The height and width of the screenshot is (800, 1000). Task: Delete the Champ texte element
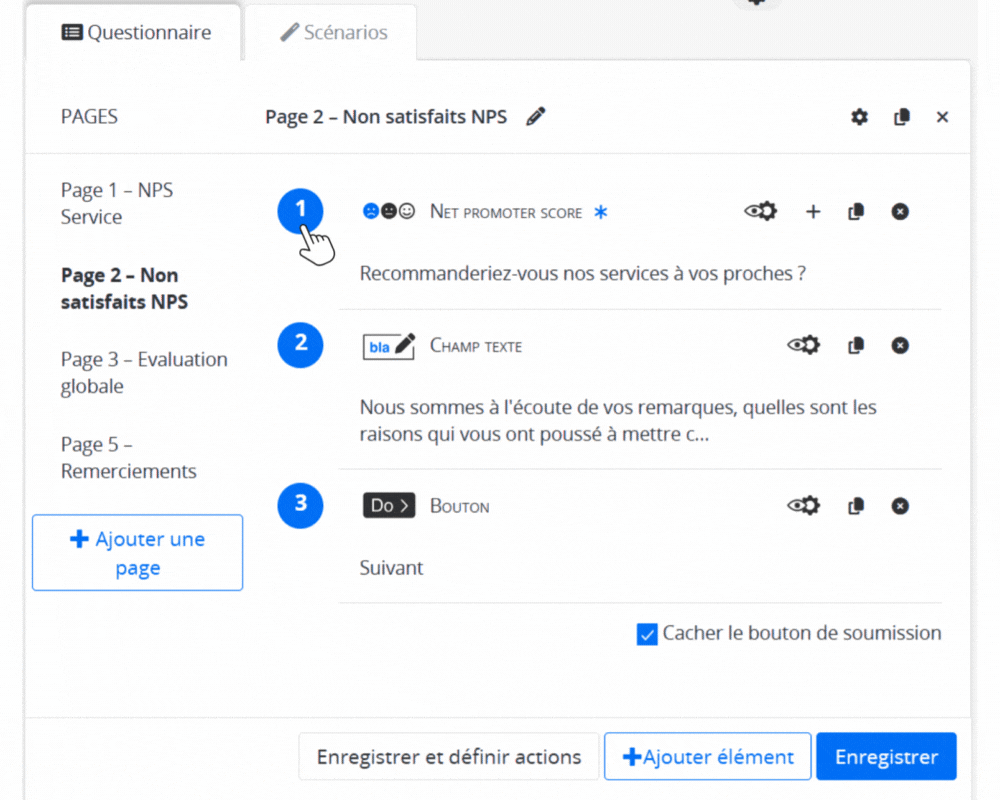(900, 345)
